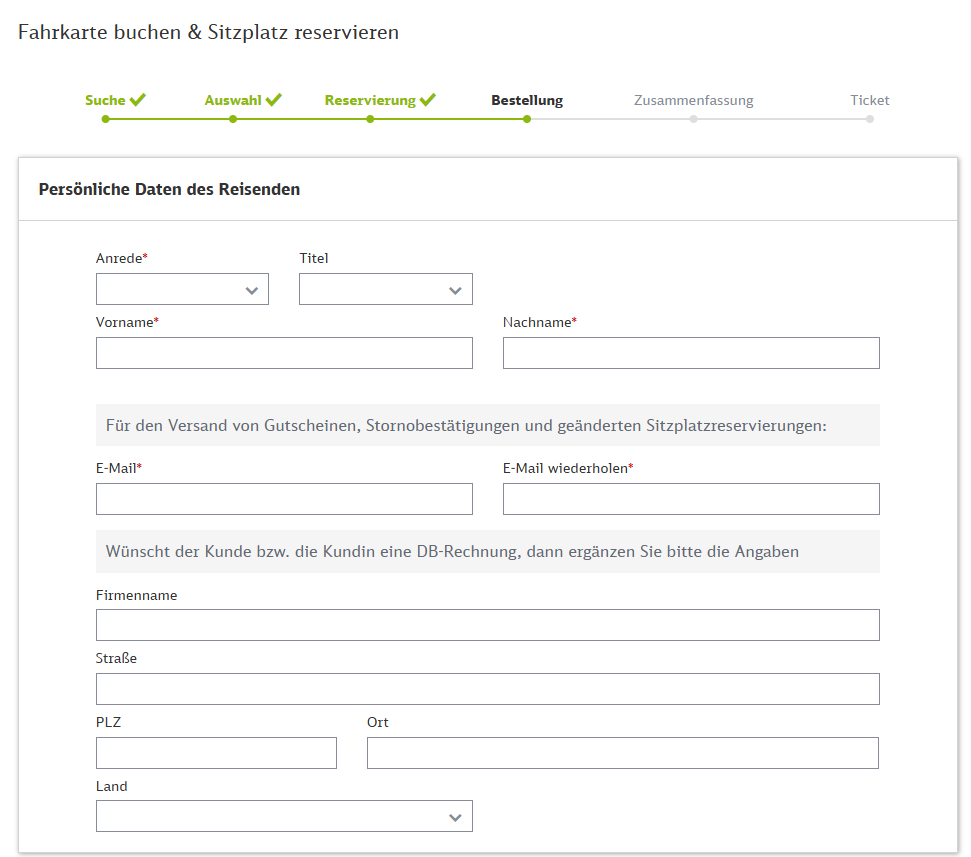
Task: Select the Ort city field
Action: (622, 753)
